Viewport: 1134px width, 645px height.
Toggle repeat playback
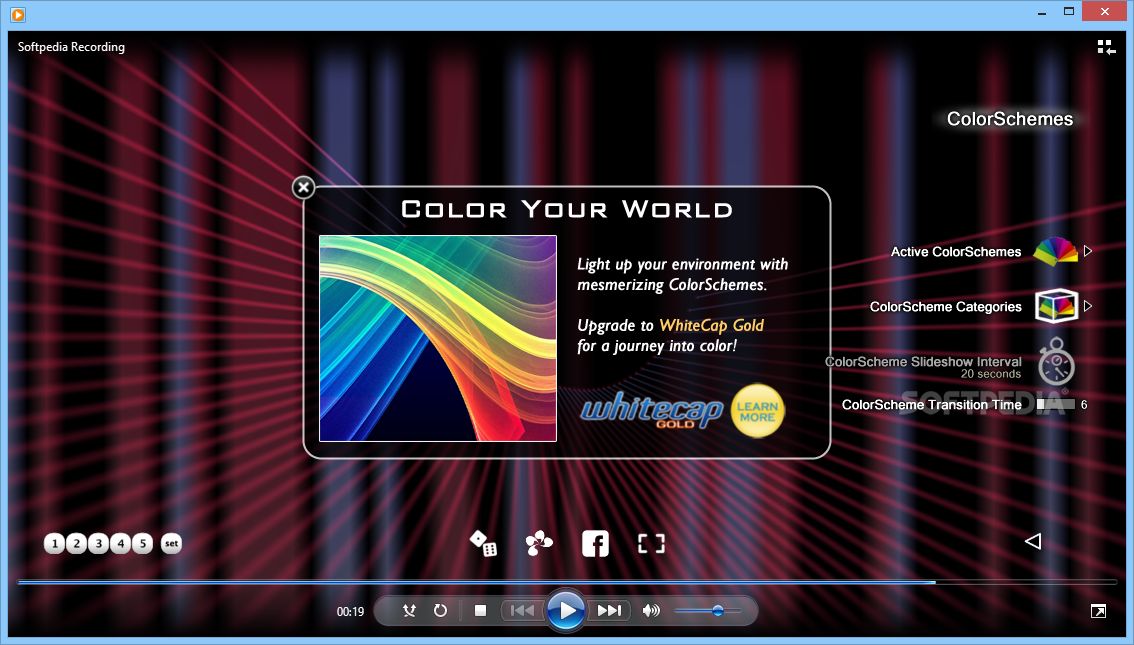click(440, 610)
